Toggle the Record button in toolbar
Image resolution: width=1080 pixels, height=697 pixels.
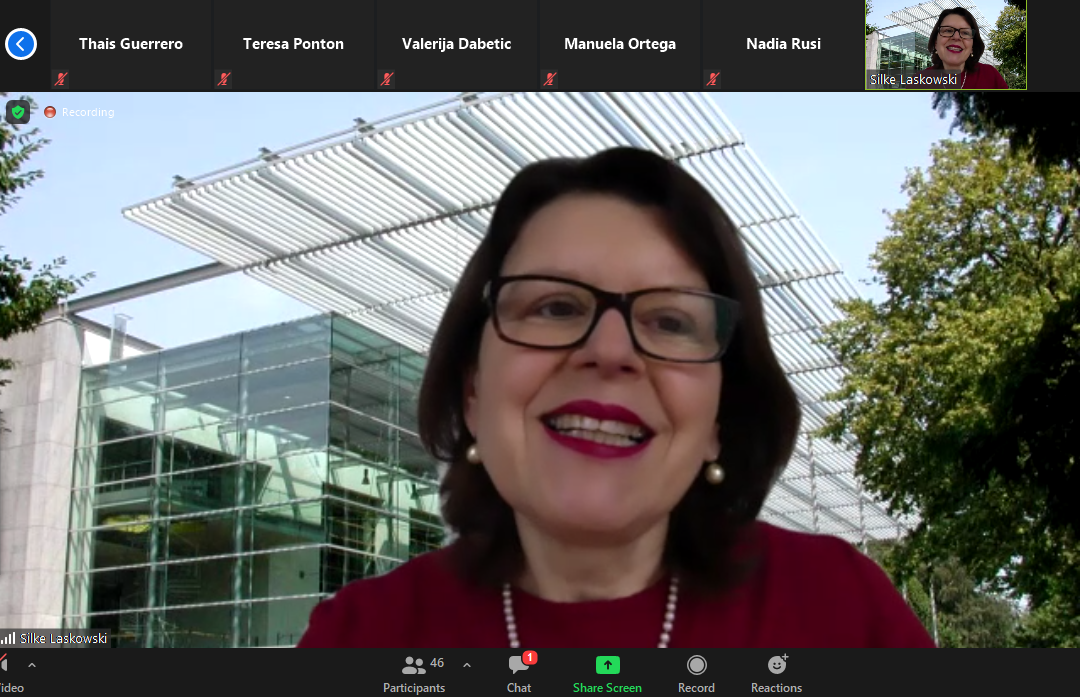(x=696, y=666)
